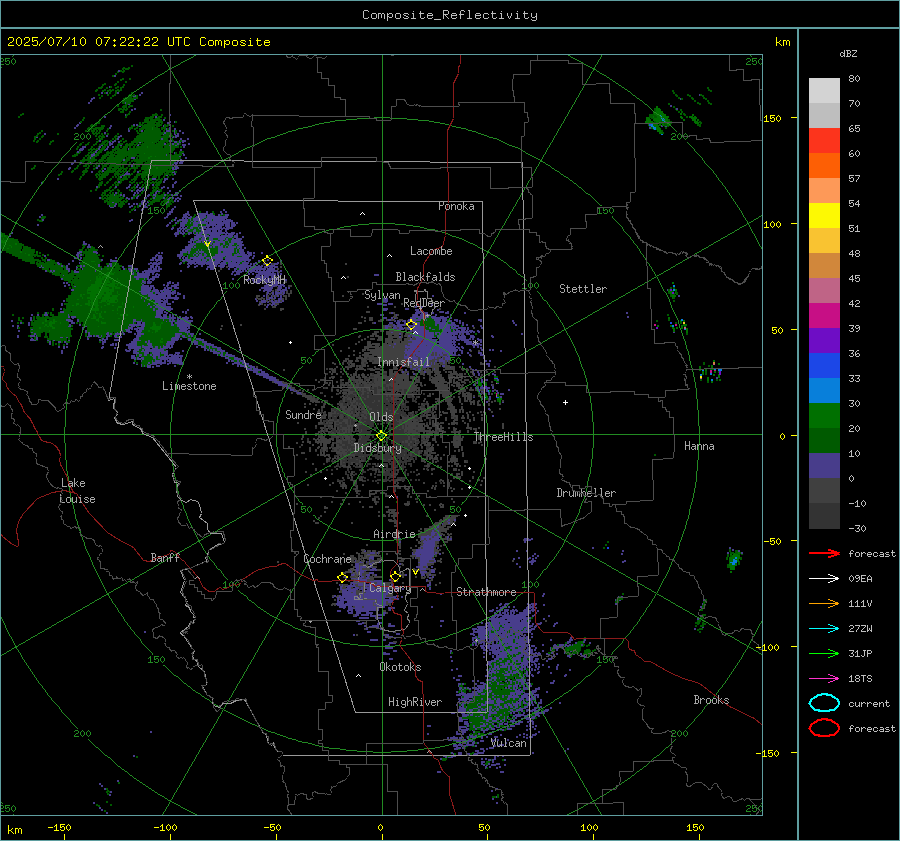Click the red forecast ellipse legend icon
Screen dimensions: 900x841
point(824,728)
